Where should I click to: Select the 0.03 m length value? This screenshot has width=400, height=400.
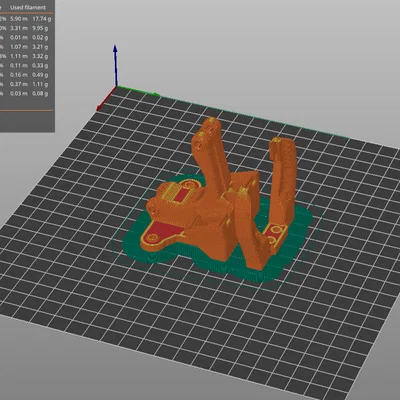[x=19, y=94]
